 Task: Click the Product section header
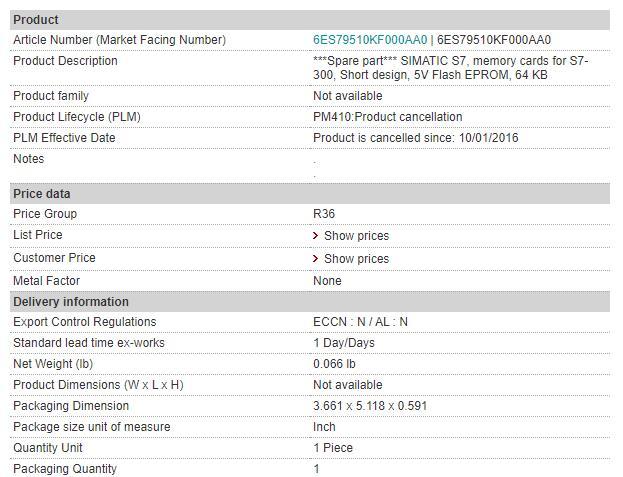click(x=36, y=20)
